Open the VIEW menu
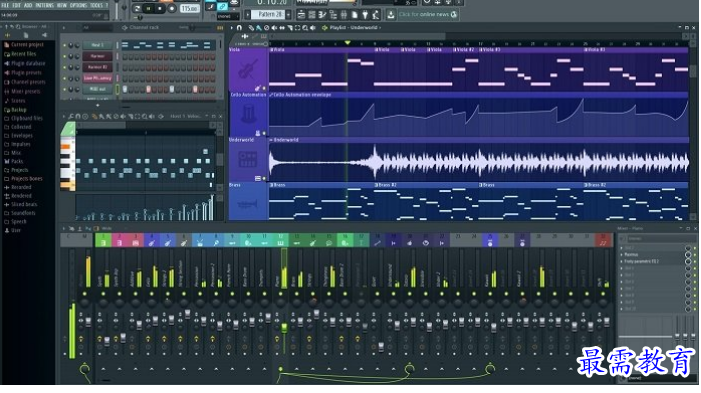This screenshot has width=701, height=393. [62, 5]
